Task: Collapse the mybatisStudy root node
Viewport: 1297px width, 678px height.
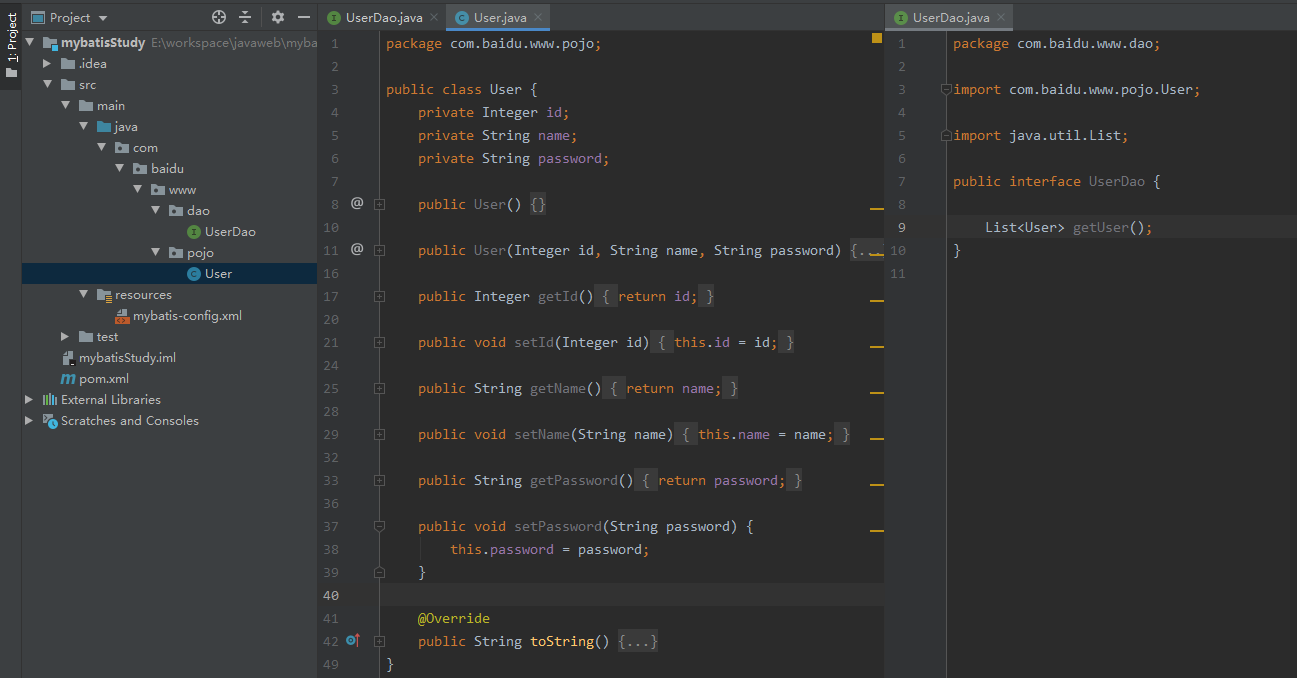Action: pyautogui.click(x=30, y=43)
